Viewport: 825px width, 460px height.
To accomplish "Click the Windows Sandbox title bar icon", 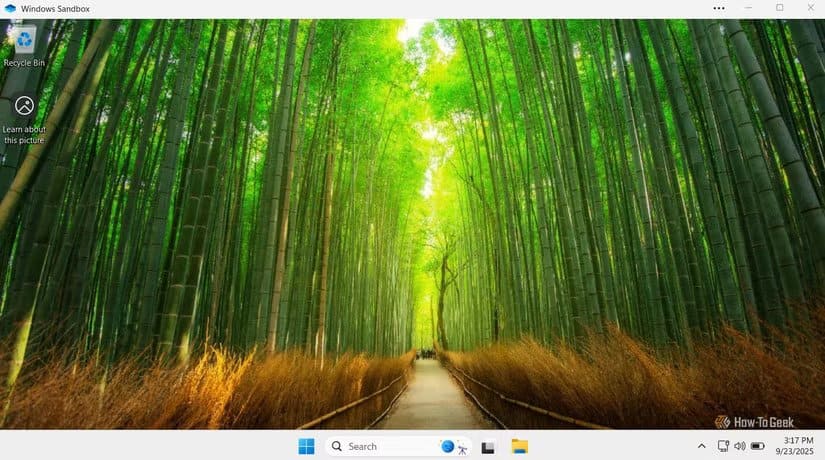I will (10, 8).
